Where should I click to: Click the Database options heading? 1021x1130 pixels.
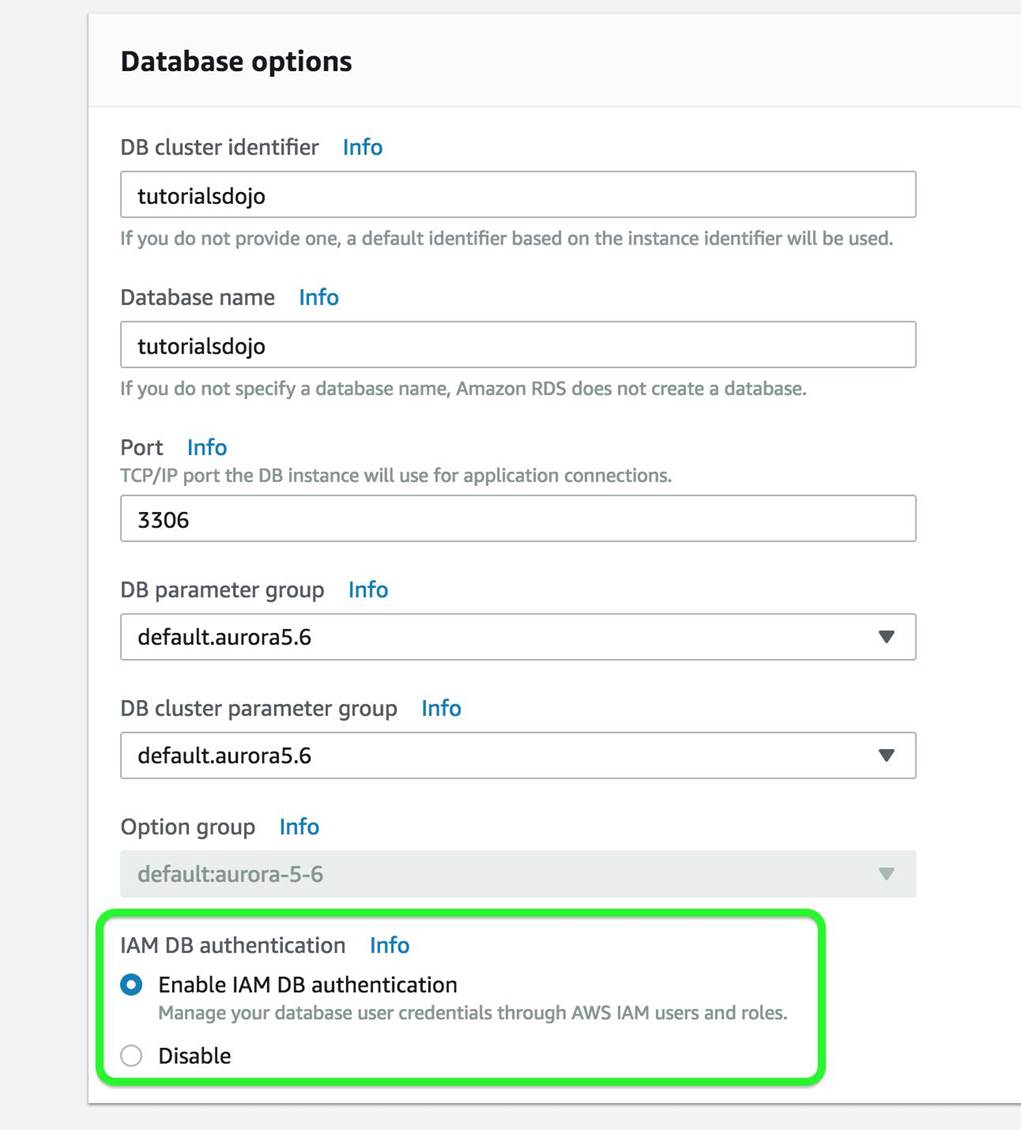click(x=236, y=62)
